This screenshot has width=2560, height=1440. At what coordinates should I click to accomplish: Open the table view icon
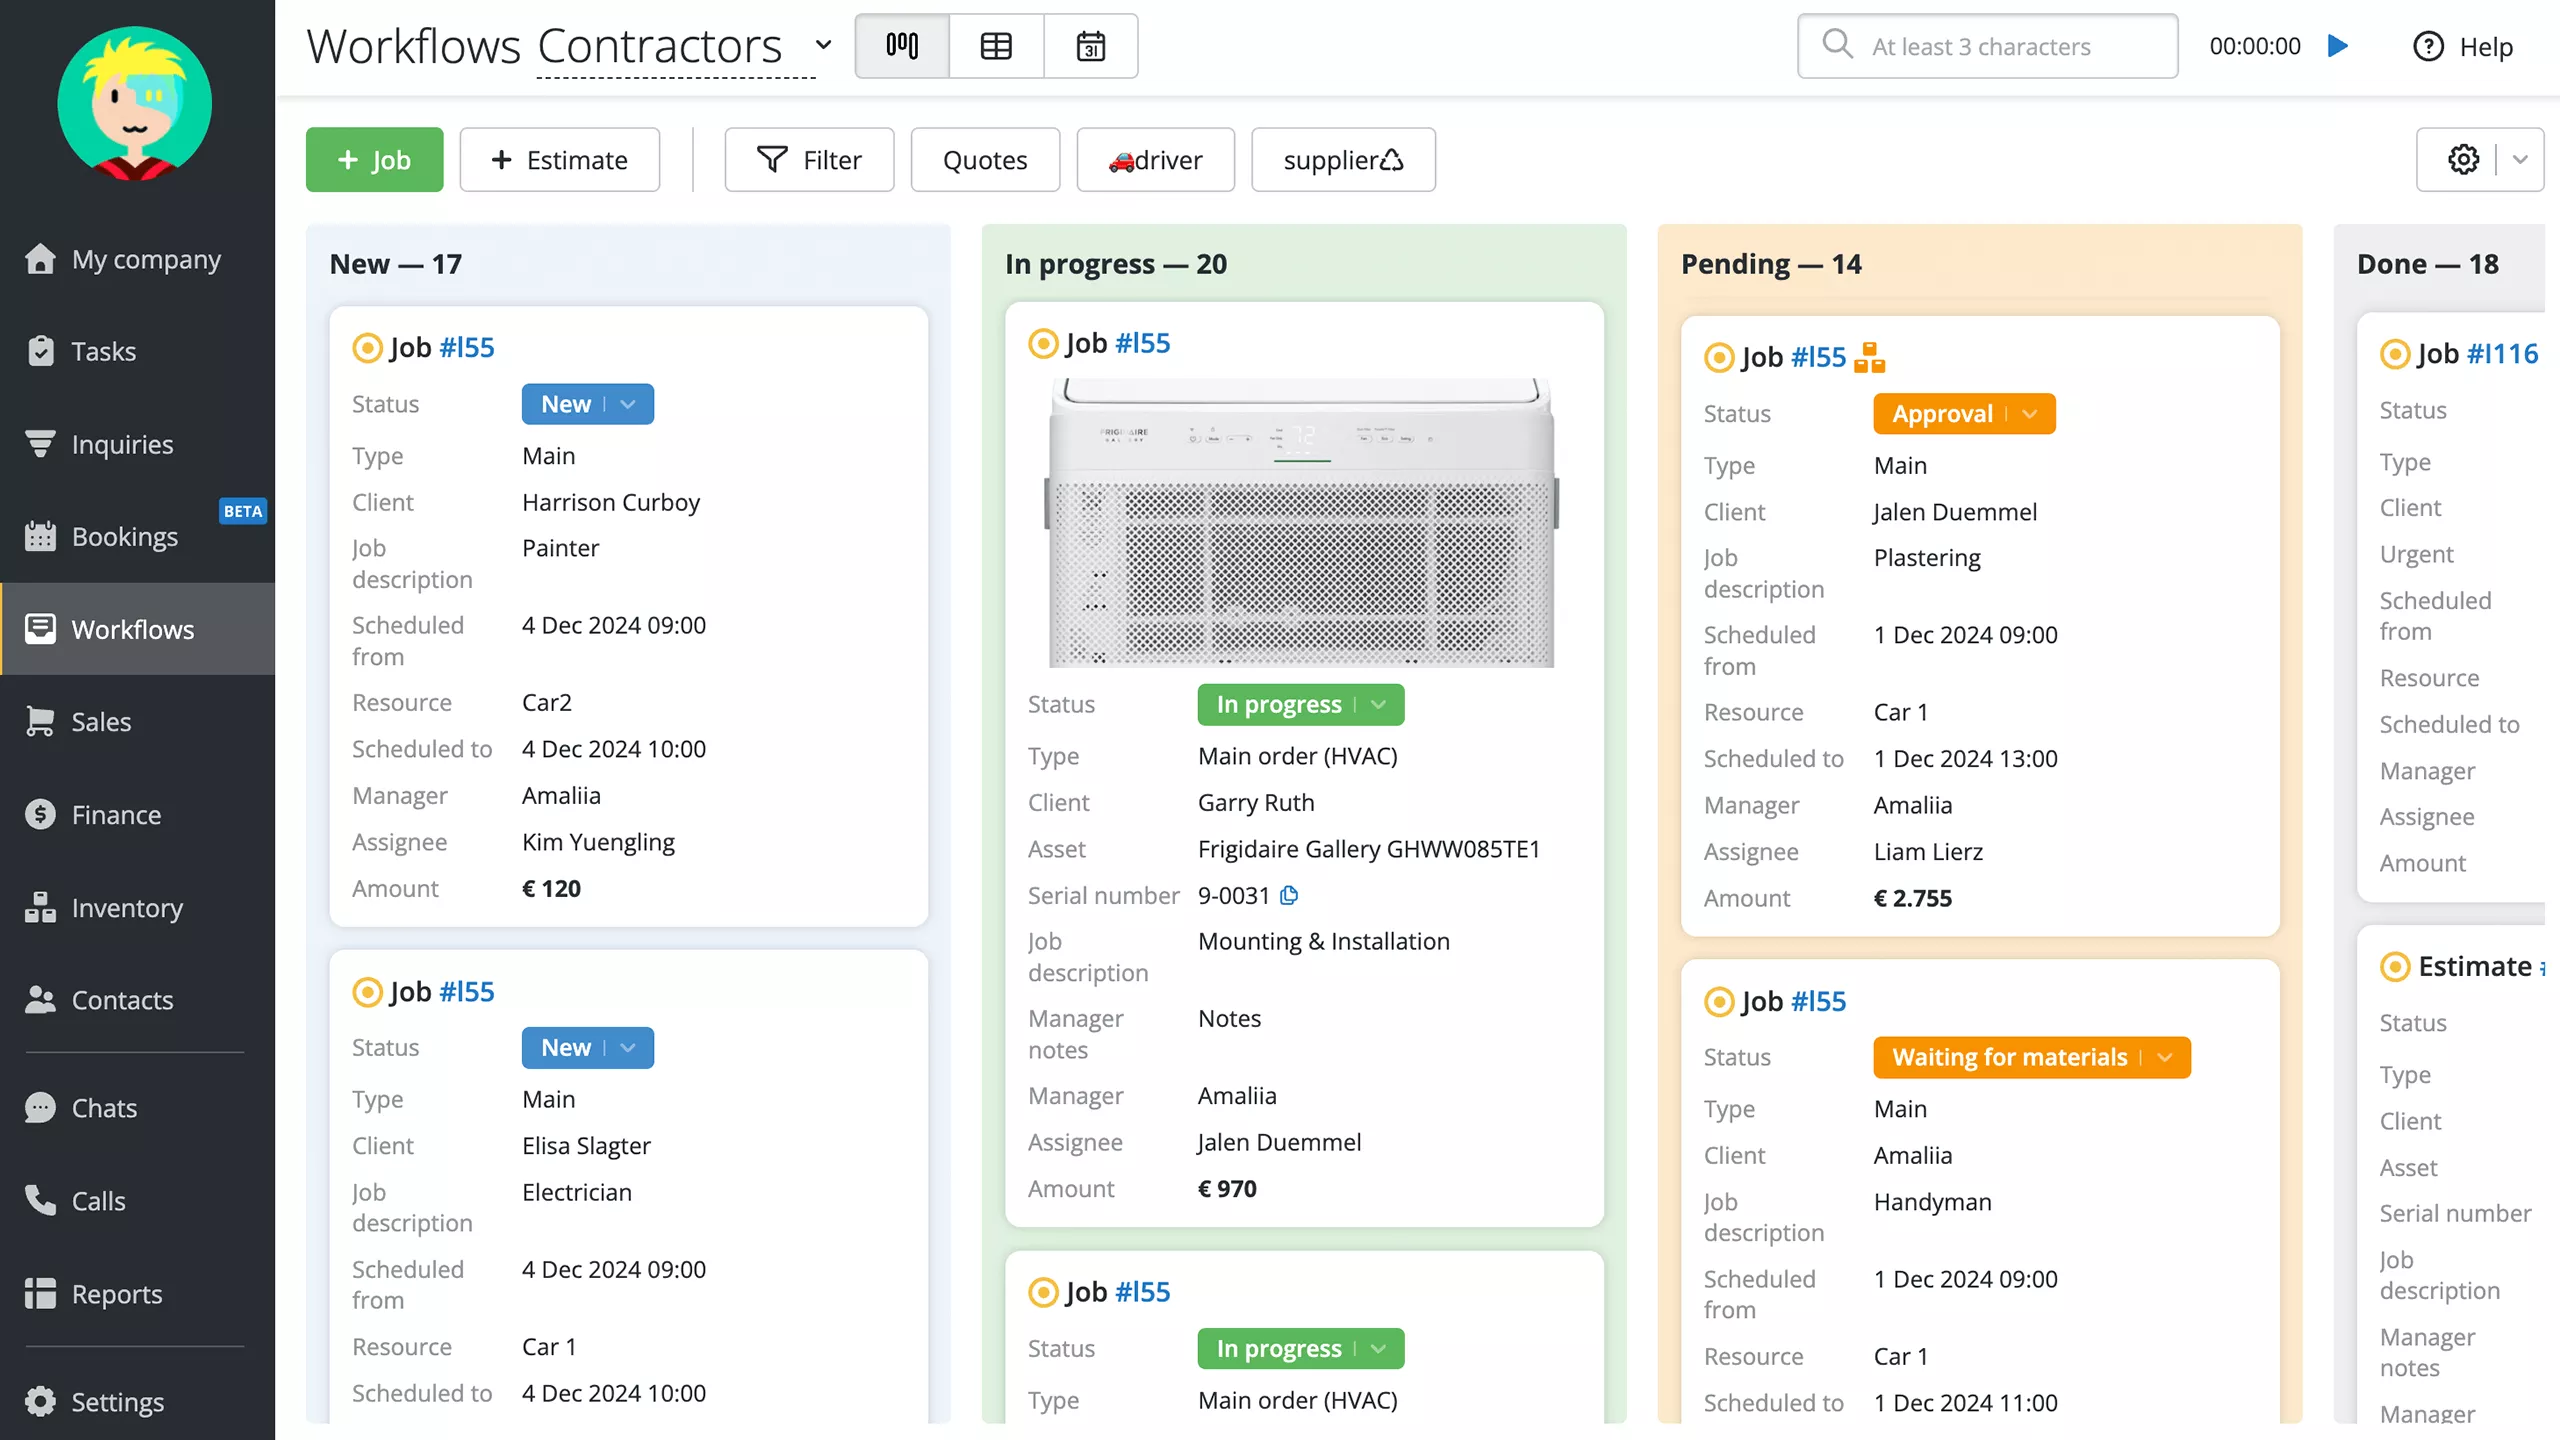pos(995,46)
